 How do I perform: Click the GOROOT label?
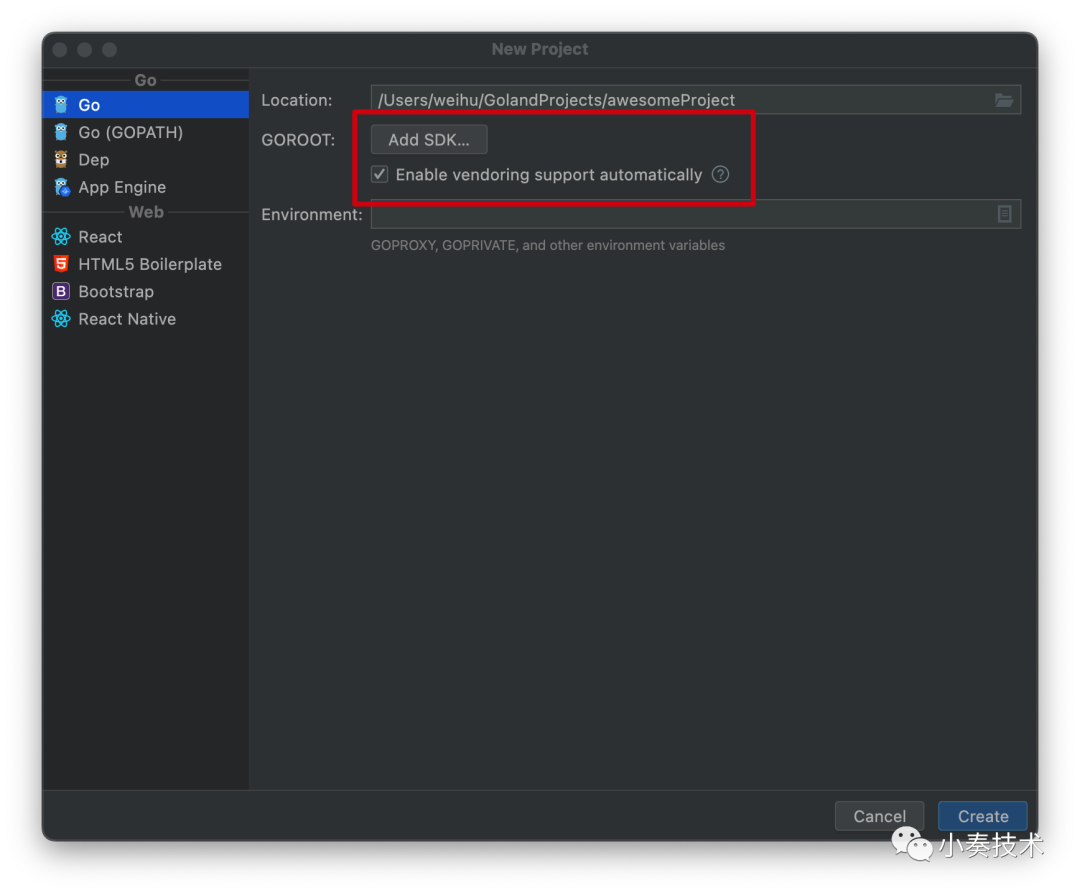pos(298,140)
